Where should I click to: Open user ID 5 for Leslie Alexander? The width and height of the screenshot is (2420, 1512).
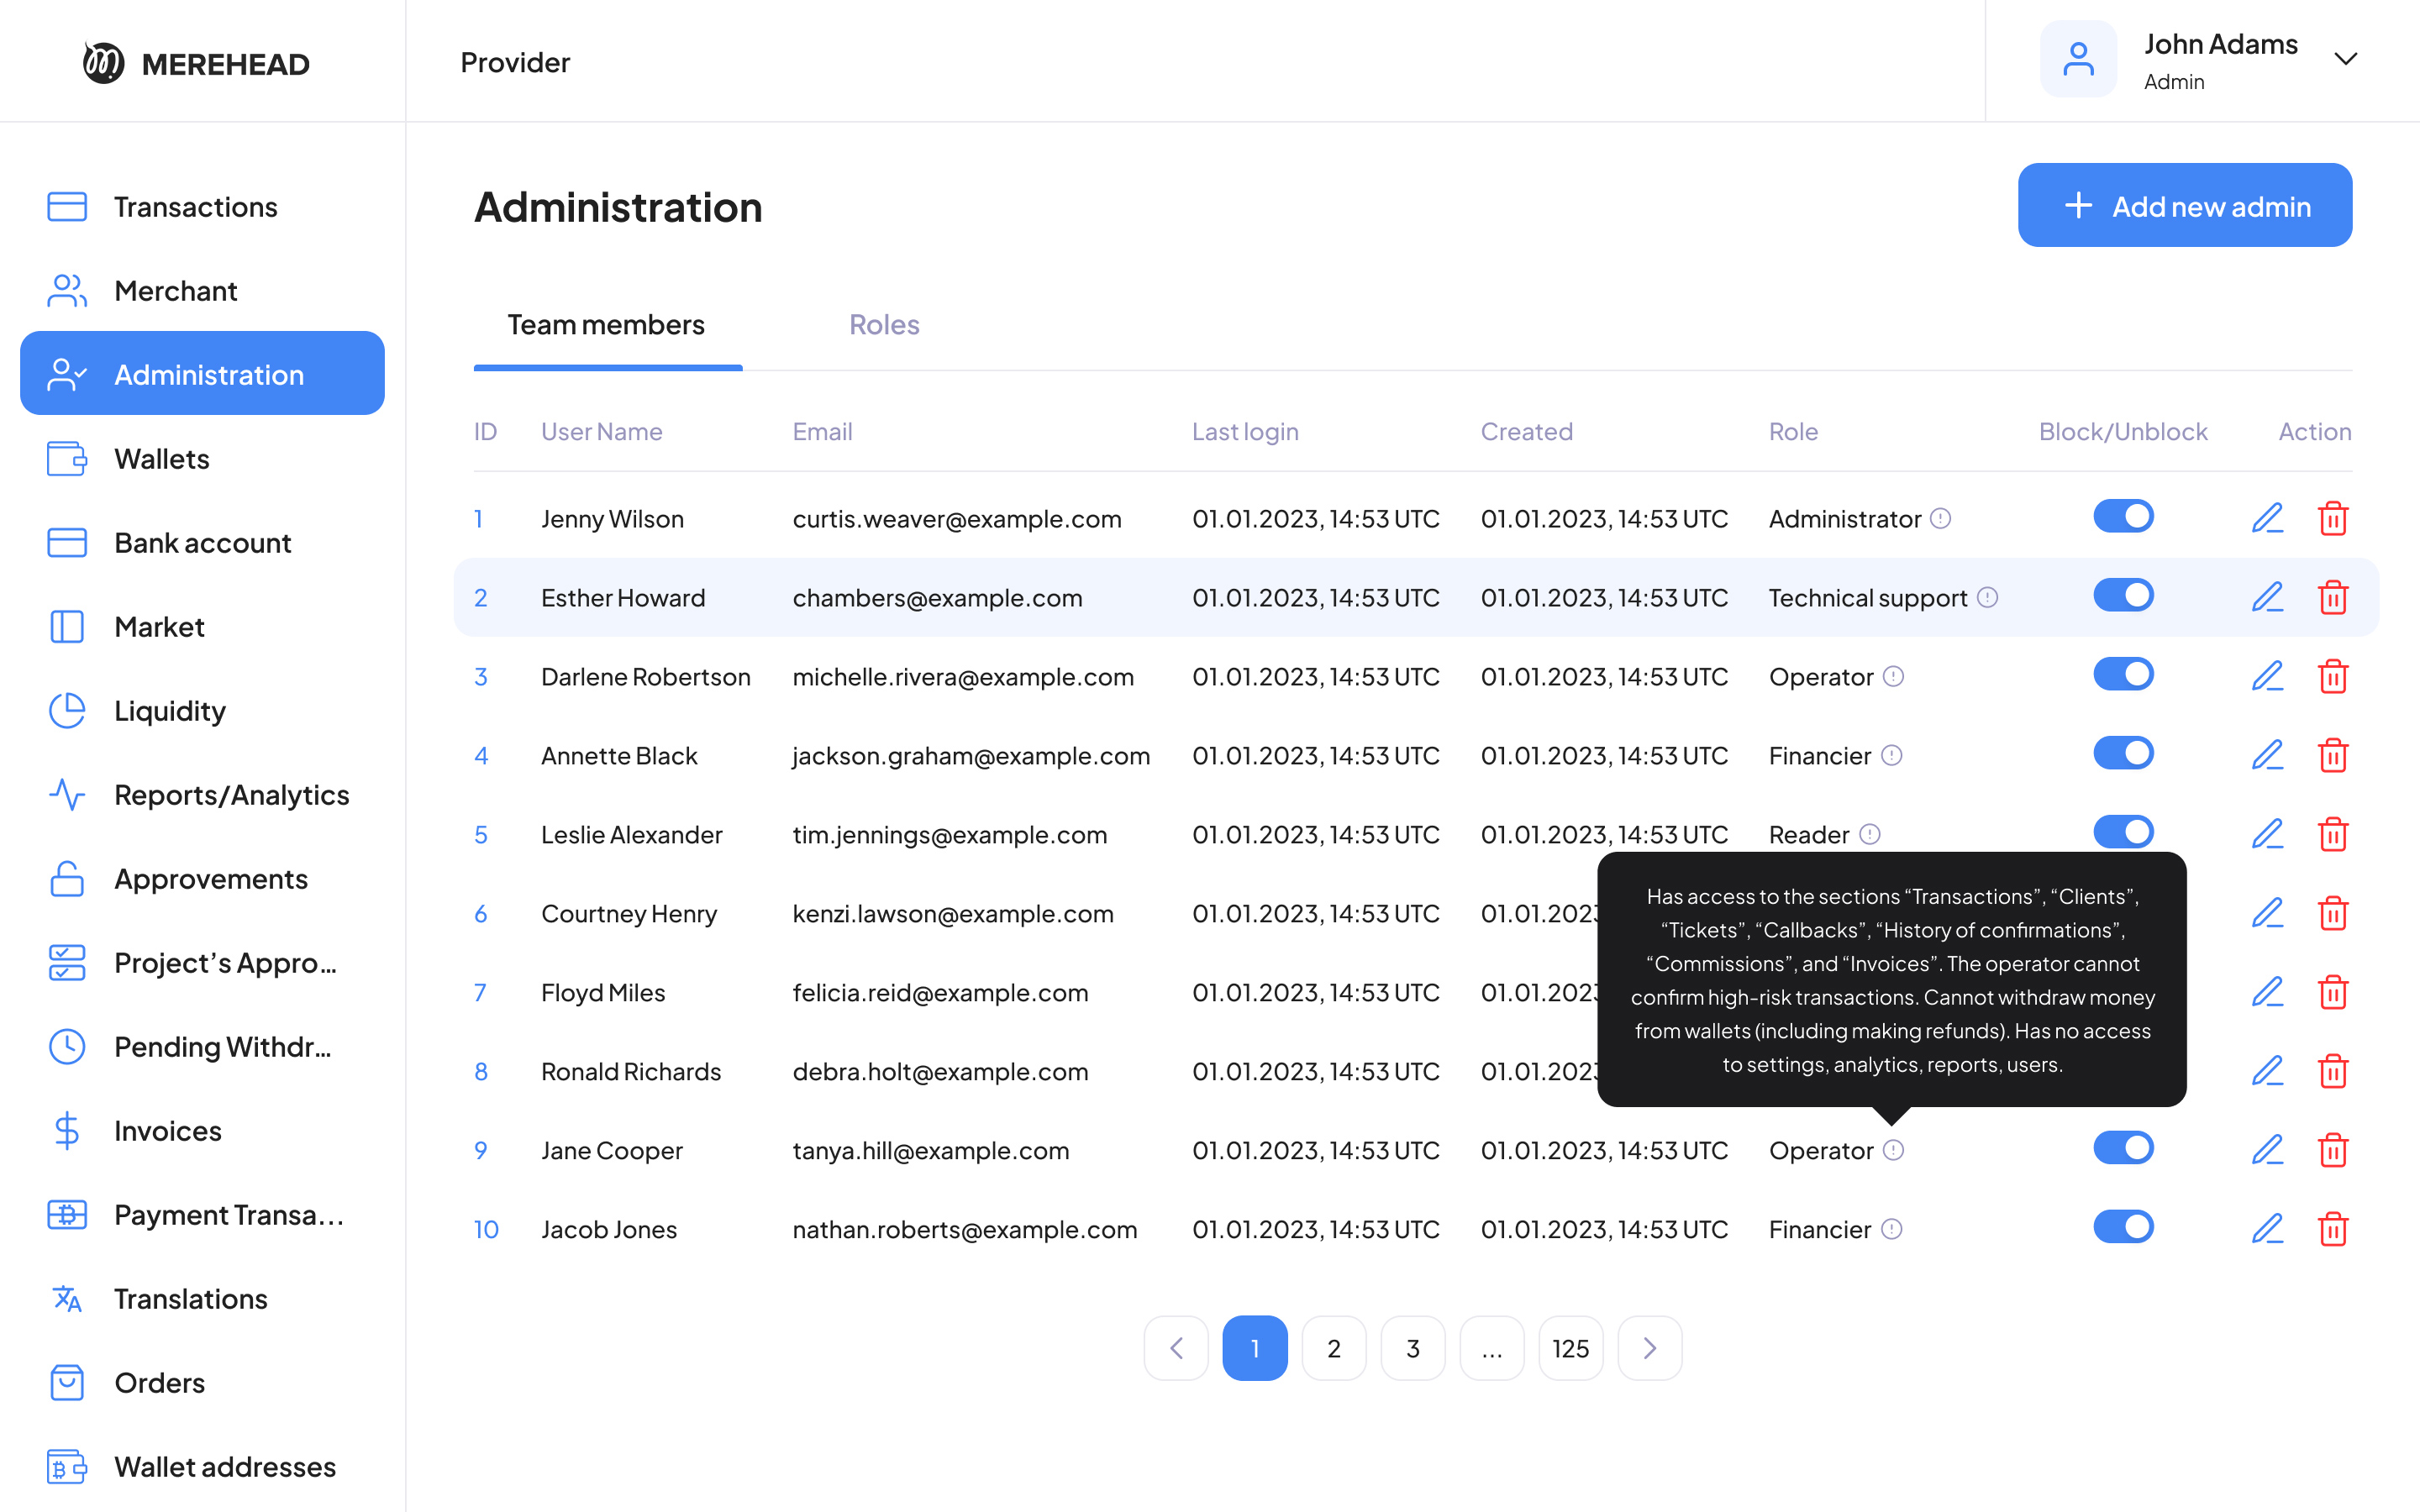tap(481, 835)
